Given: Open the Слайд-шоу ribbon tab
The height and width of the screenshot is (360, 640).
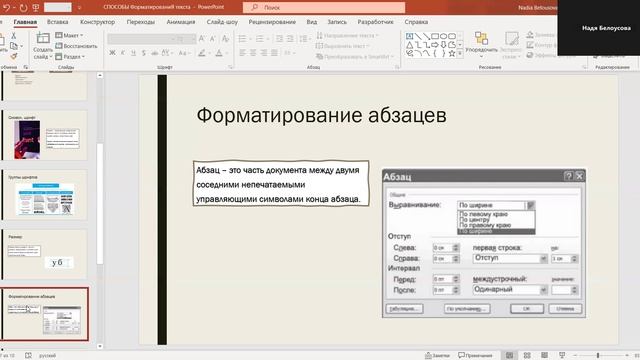Looking at the screenshot, I should (222, 22).
